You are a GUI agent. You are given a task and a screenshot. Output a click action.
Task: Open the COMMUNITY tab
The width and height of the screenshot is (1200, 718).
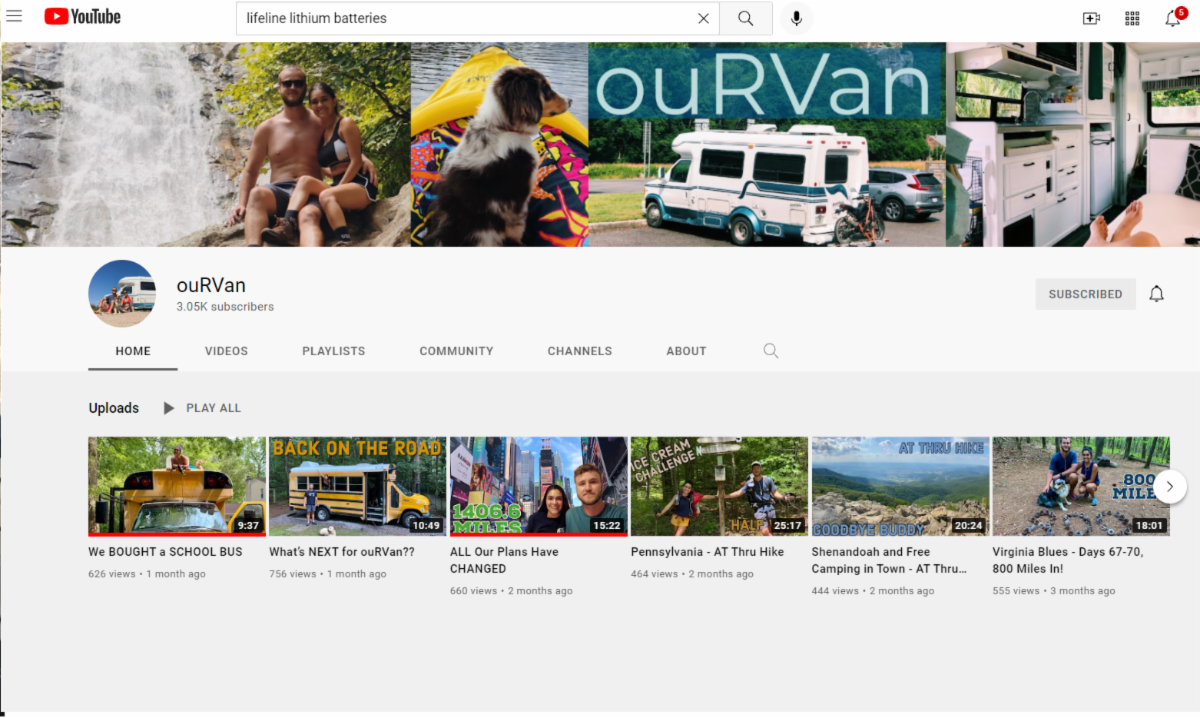[456, 351]
